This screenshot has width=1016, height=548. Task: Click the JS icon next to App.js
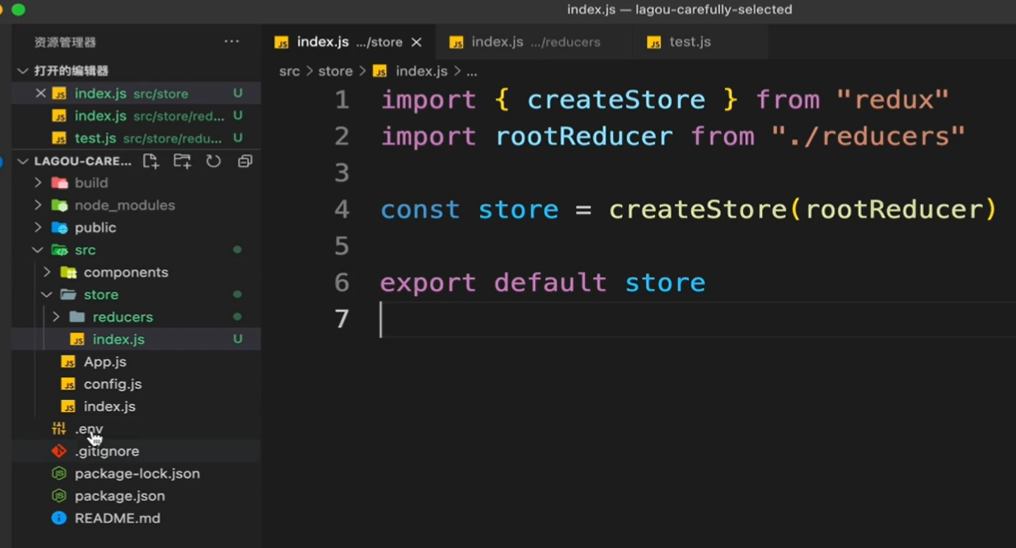coord(68,361)
